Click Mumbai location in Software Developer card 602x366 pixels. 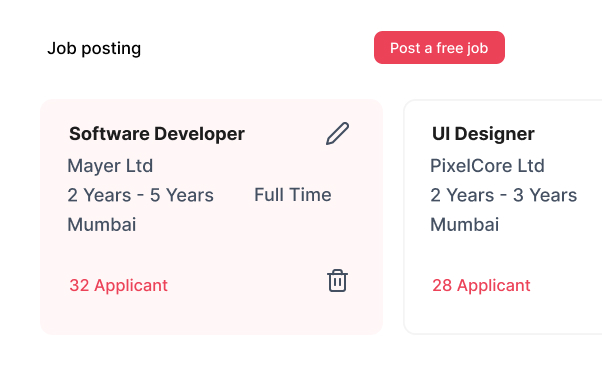click(102, 224)
